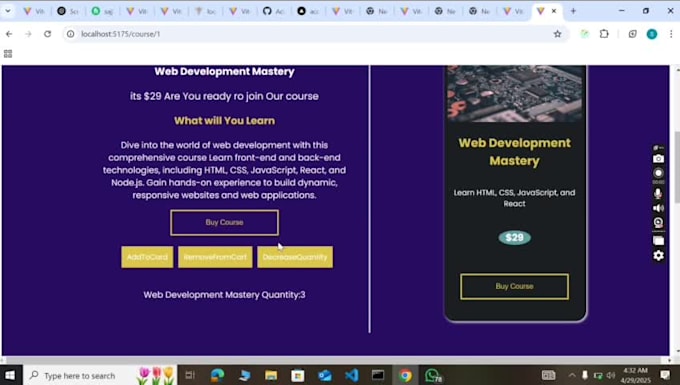680x385 pixels.
Task: Open the side panel icon in toolbar
Action: tap(632, 34)
